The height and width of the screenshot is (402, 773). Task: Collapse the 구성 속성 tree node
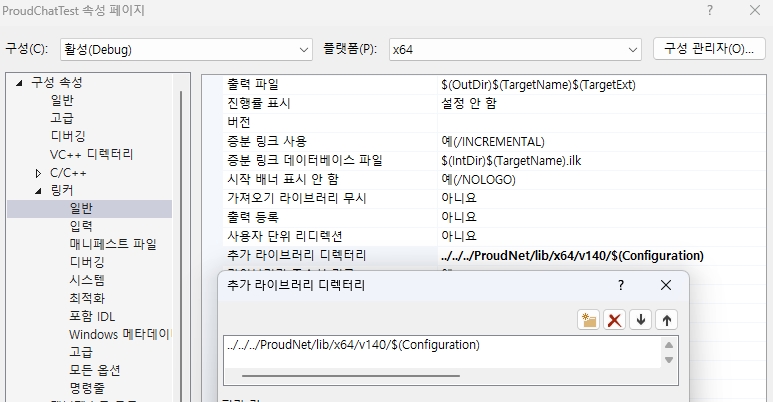[19, 82]
